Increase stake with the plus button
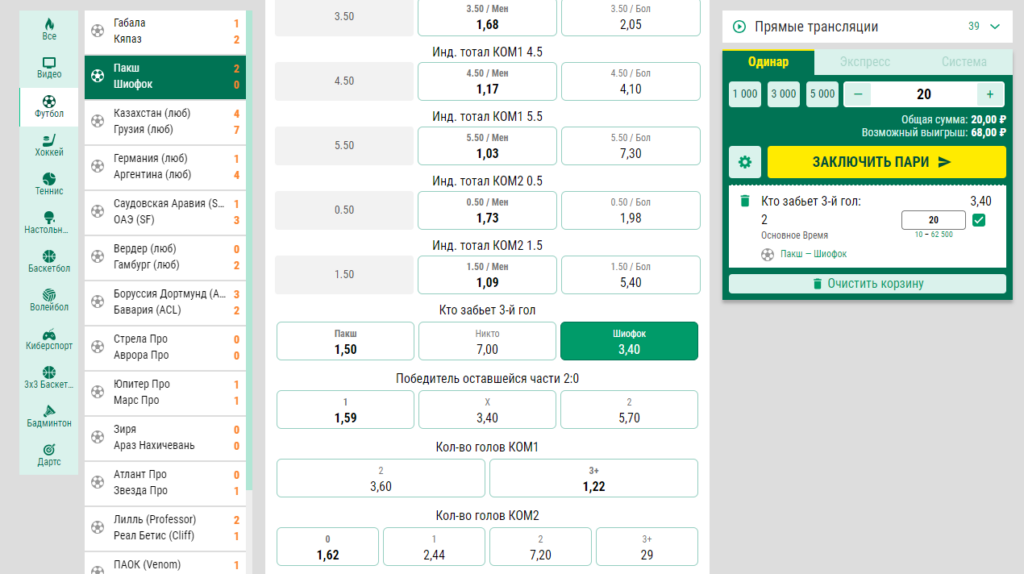This screenshot has width=1024, height=574. [x=990, y=94]
